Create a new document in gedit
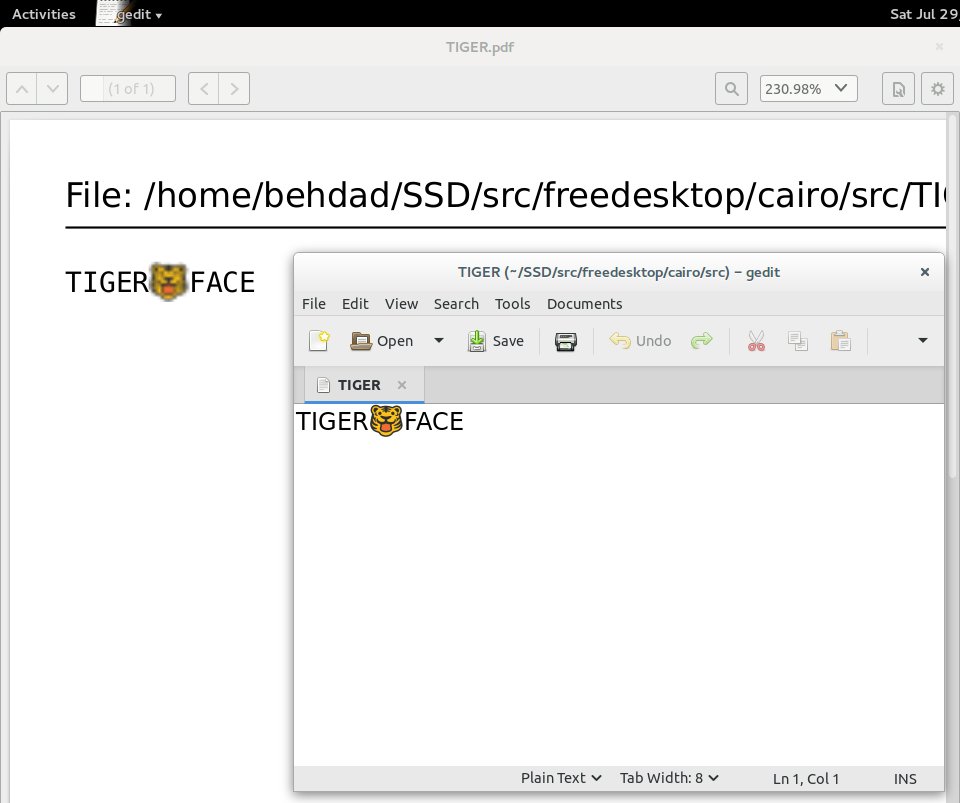Screen dimensions: 960x803 point(319,341)
